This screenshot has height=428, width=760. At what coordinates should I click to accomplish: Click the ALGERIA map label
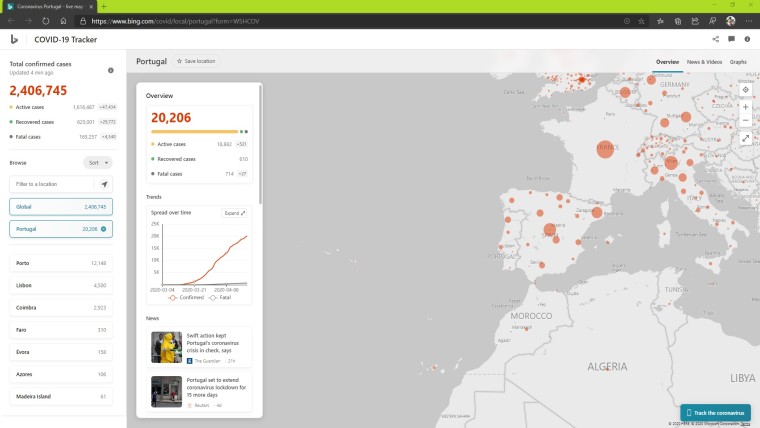click(x=607, y=366)
